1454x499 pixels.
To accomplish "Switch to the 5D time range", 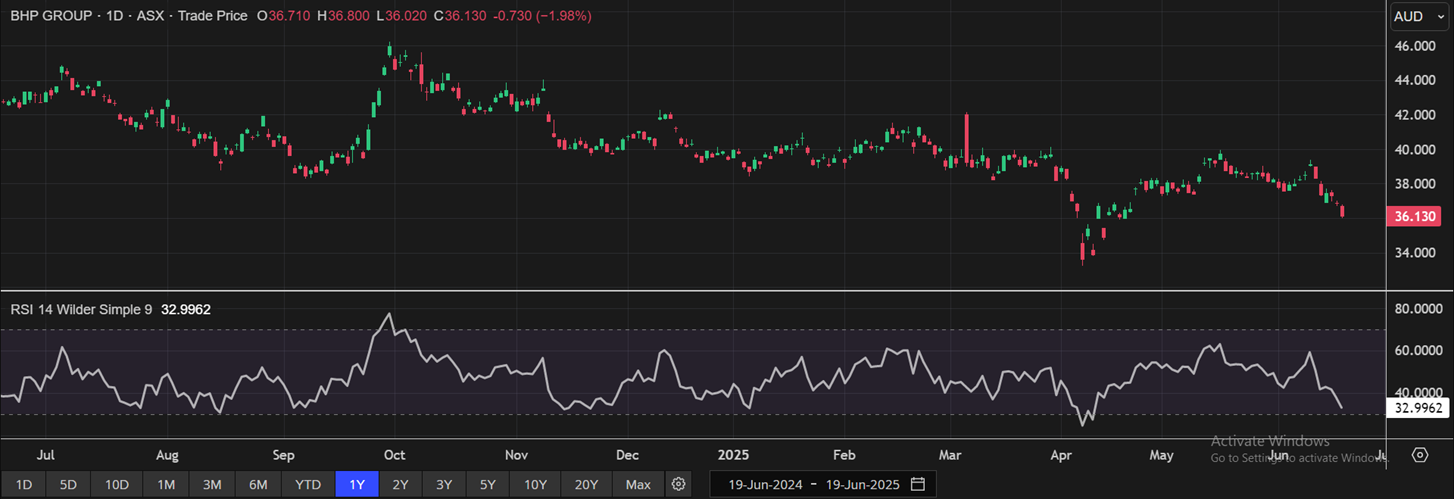I will click(68, 485).
